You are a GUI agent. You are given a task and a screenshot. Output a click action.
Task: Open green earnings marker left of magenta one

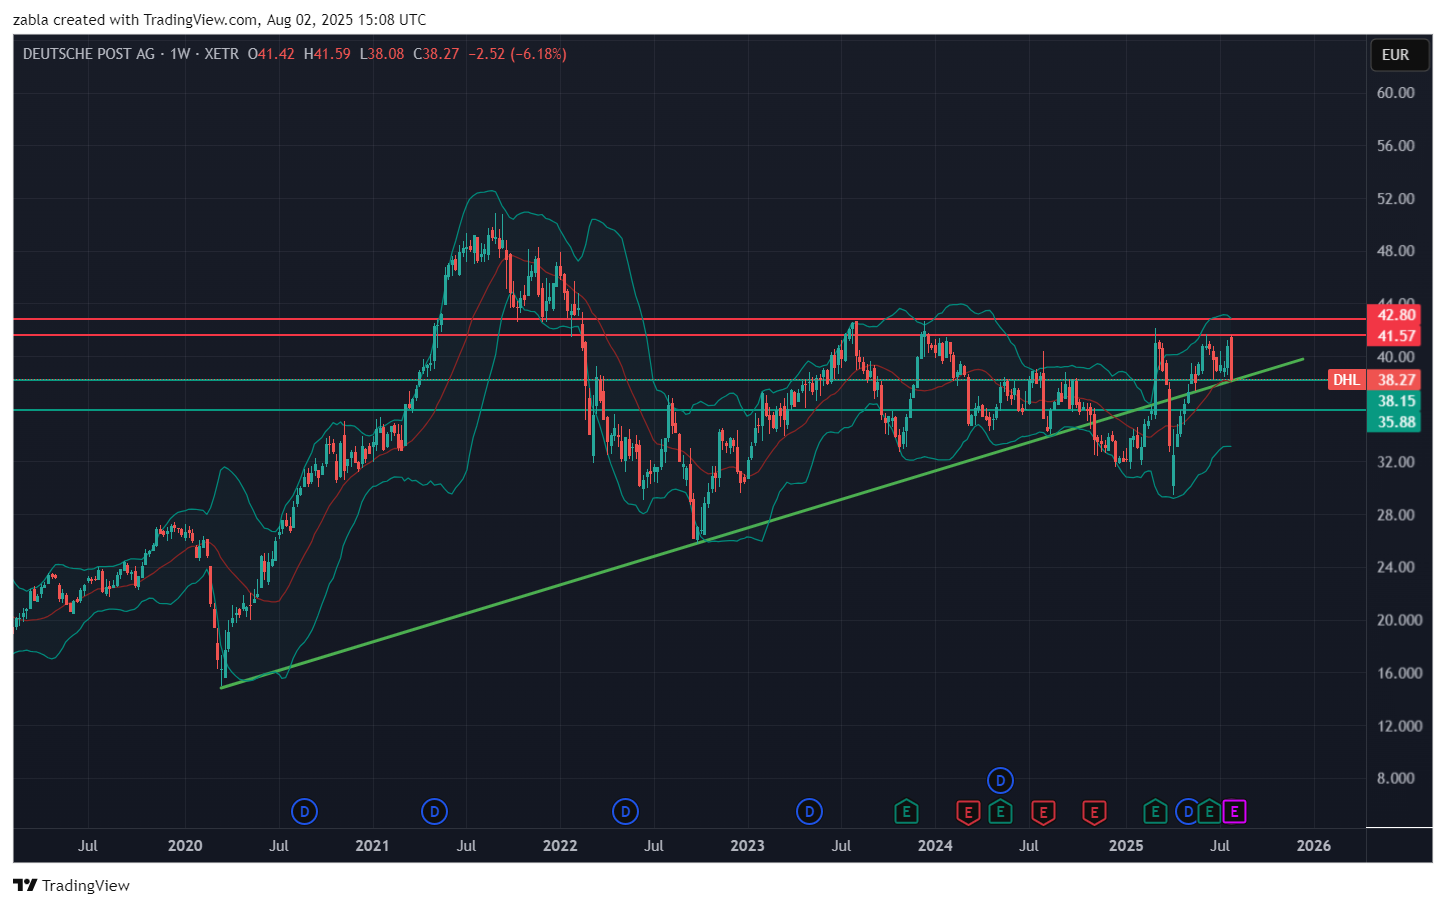[1210, 811]
